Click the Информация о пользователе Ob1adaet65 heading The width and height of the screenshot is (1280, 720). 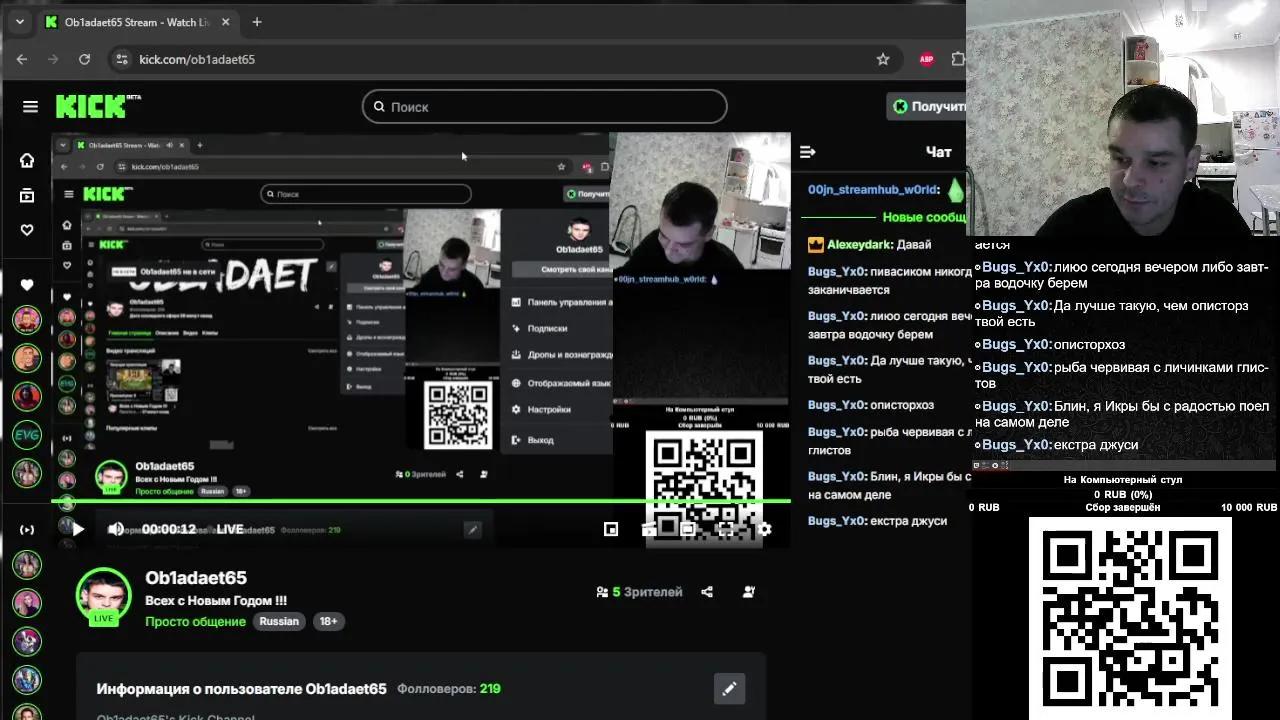click(241, 689)
